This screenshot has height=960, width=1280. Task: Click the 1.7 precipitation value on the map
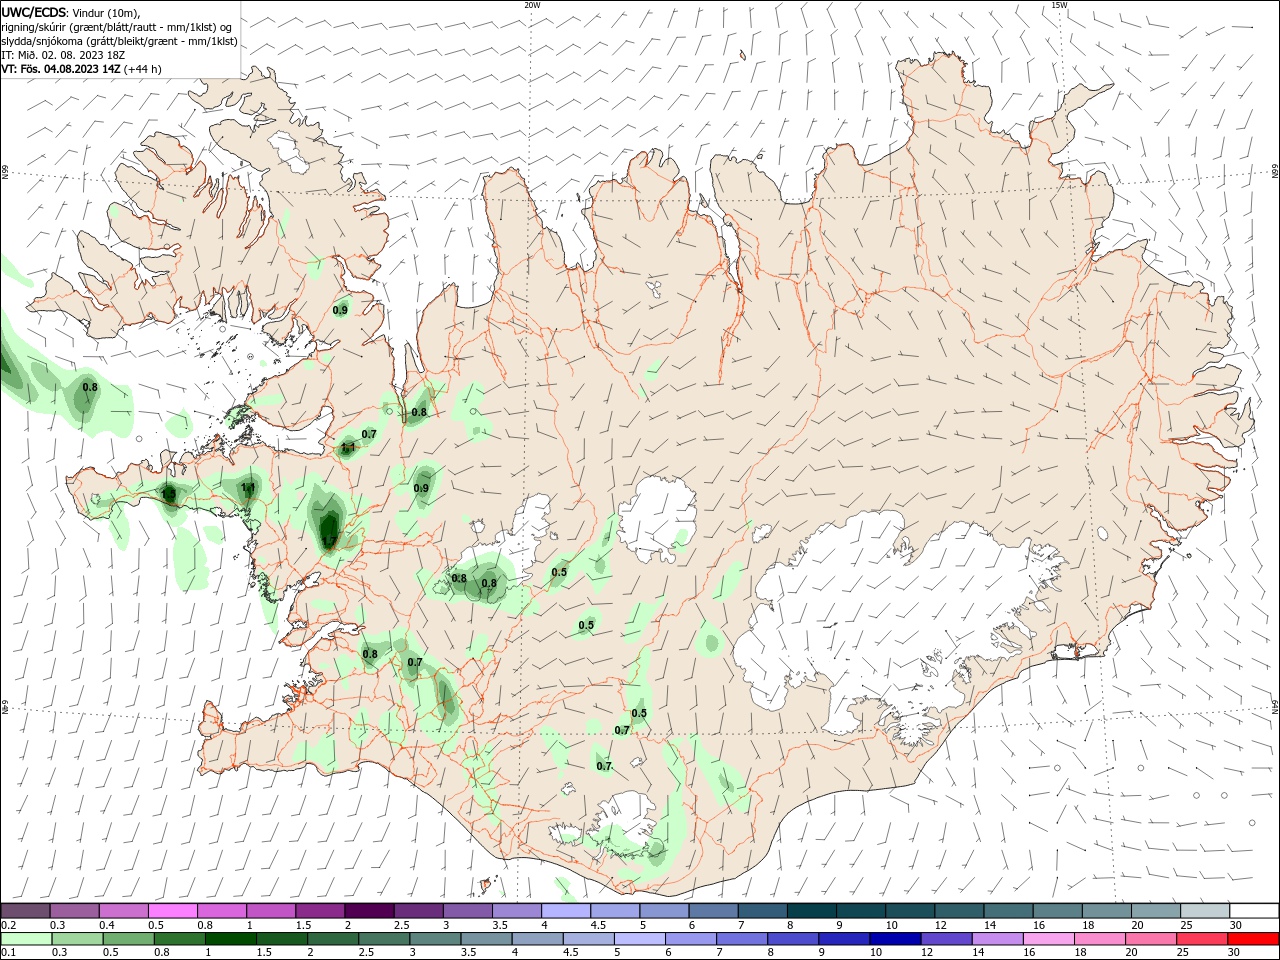[328, 541]
